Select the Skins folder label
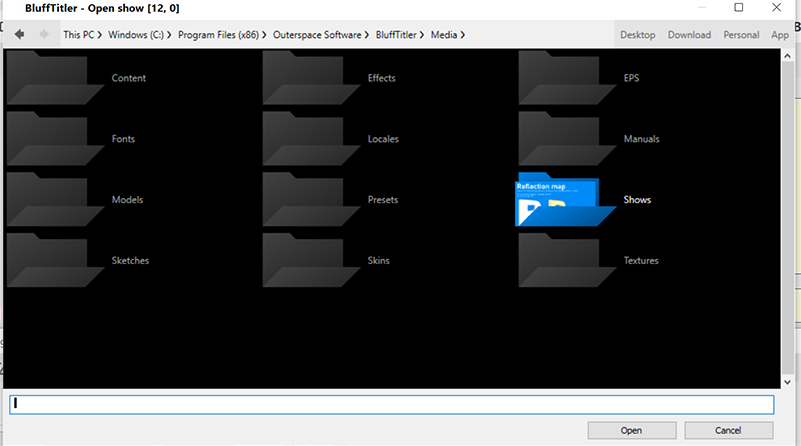Image resolution: width=801 pixels, height=446 pixels. tap(379, 261)
